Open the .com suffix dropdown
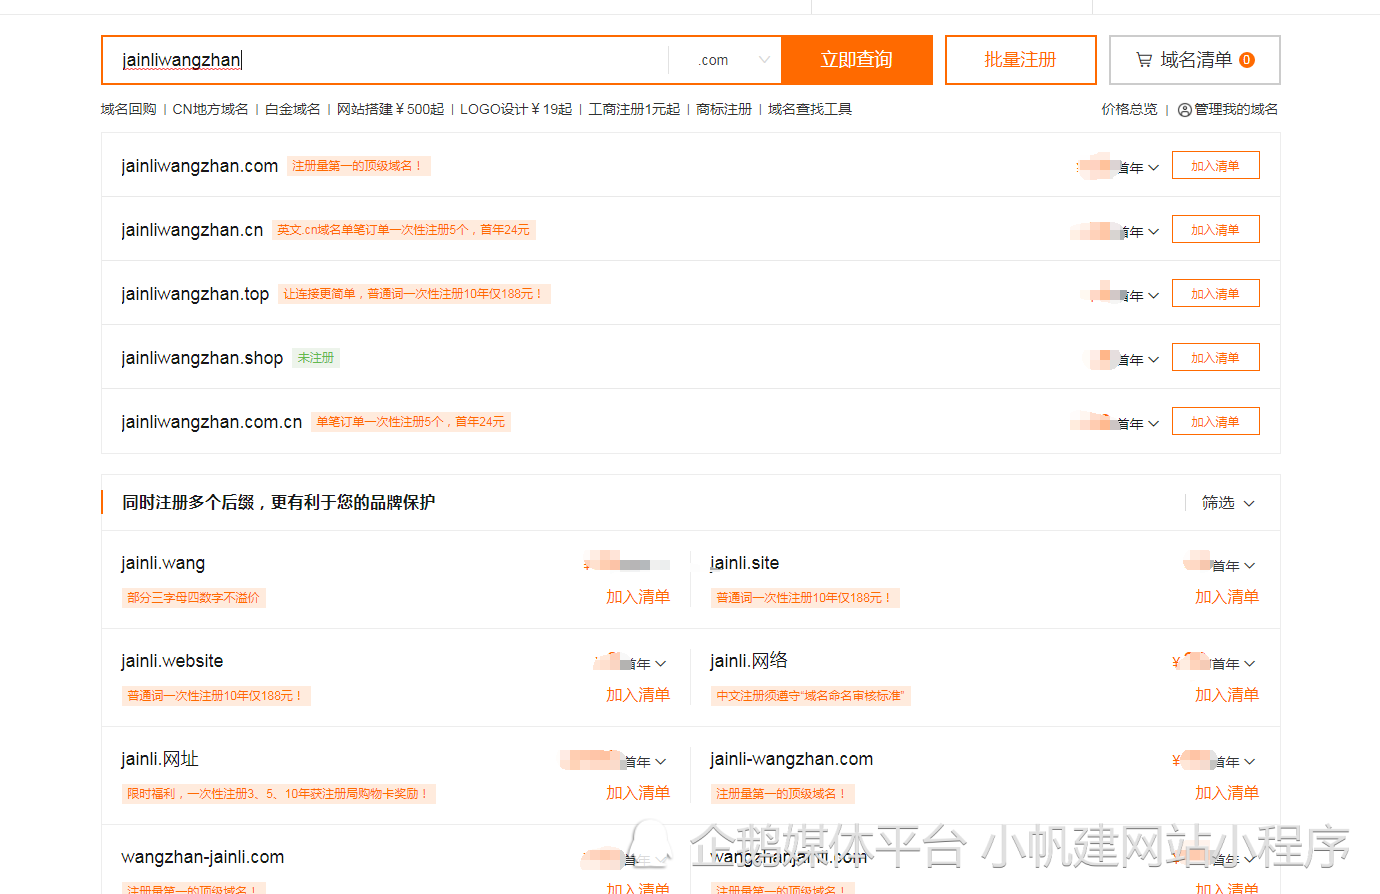 (733, 60)
